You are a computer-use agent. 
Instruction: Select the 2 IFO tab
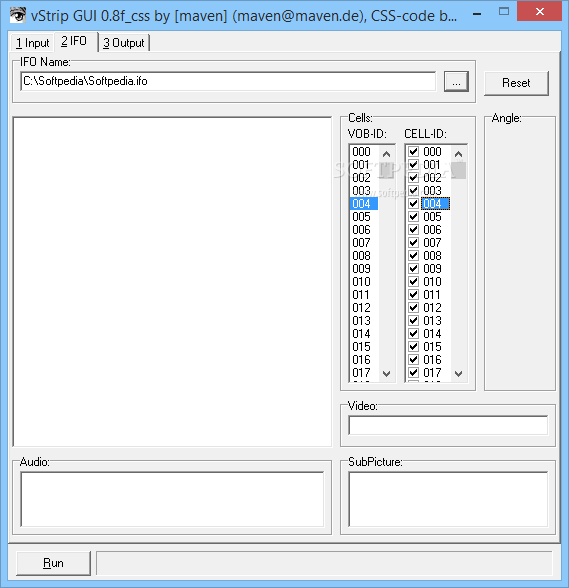[x=75, y=41]
